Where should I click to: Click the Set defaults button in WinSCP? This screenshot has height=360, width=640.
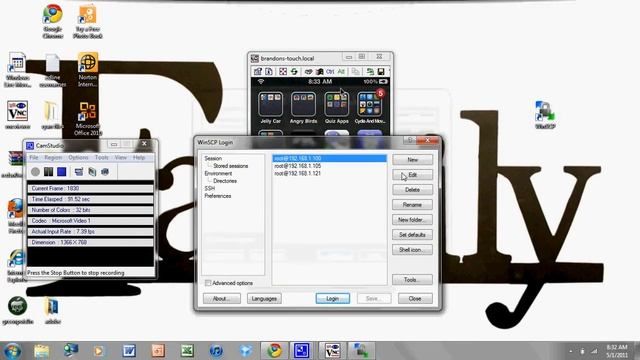[x=412, y=235]
